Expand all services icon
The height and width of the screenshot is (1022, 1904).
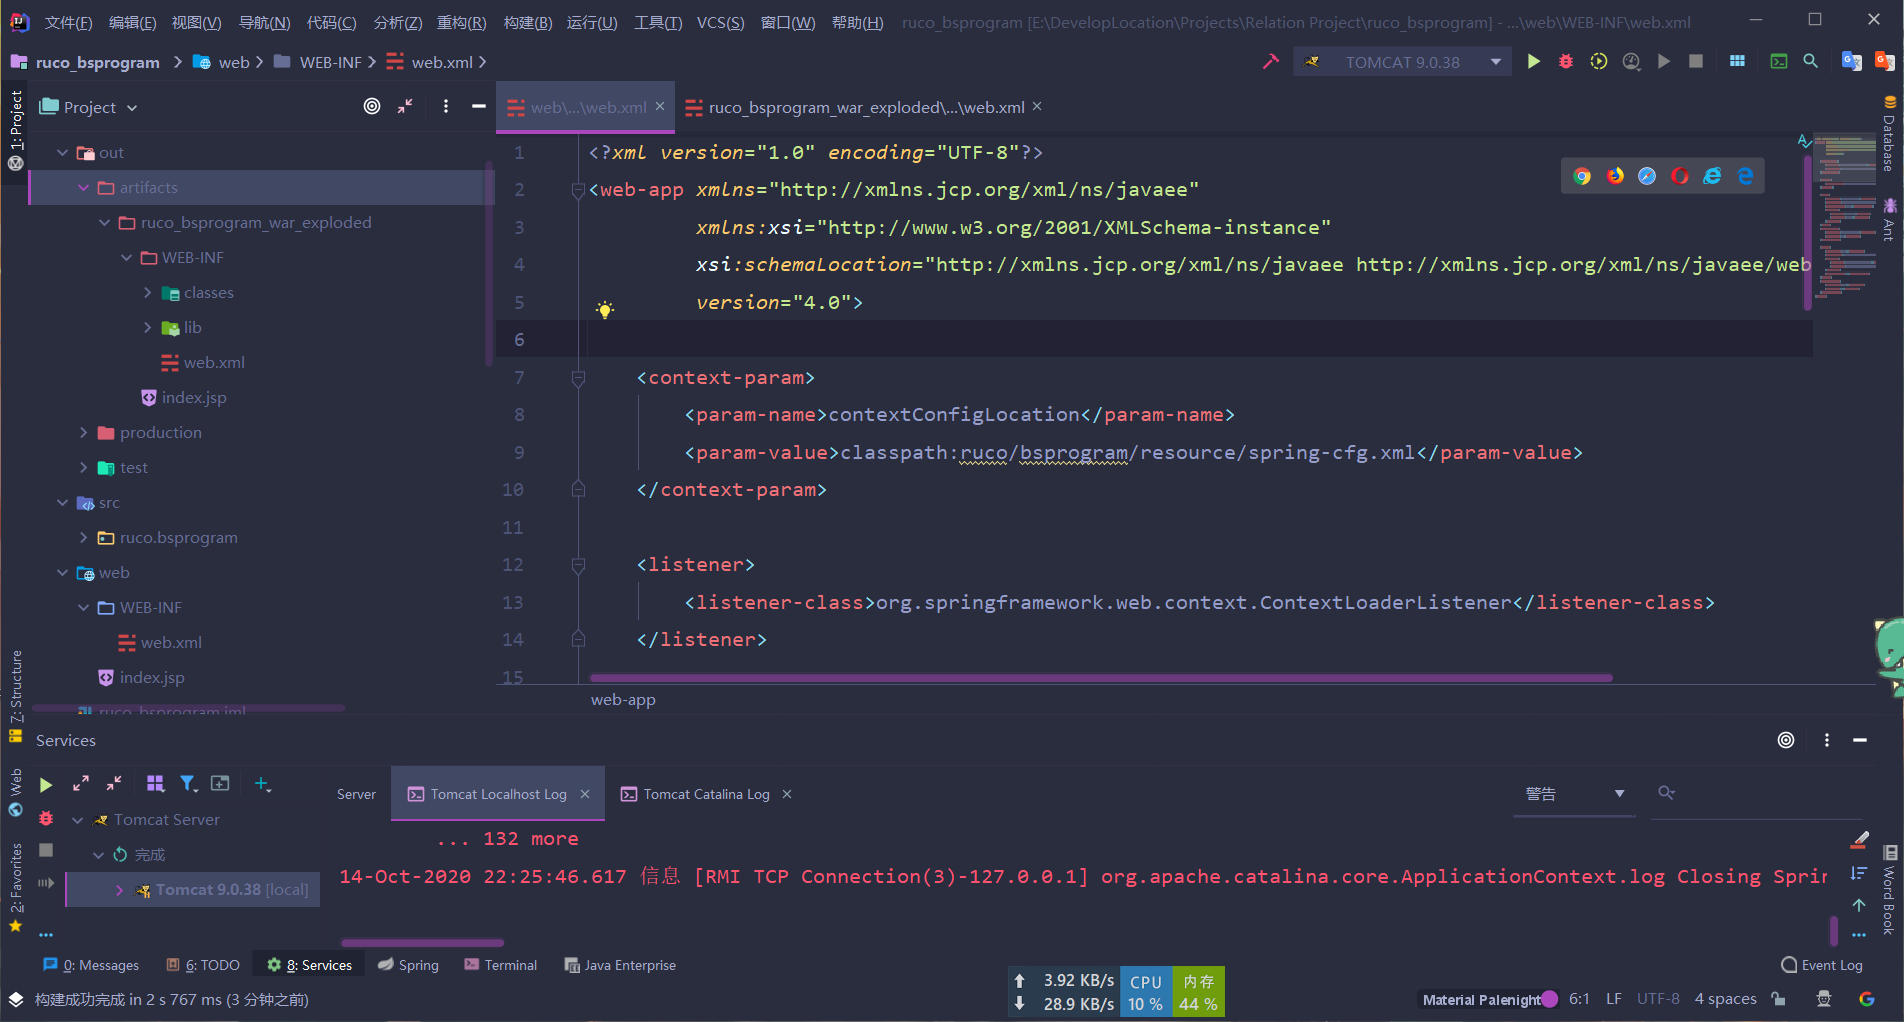81,783
